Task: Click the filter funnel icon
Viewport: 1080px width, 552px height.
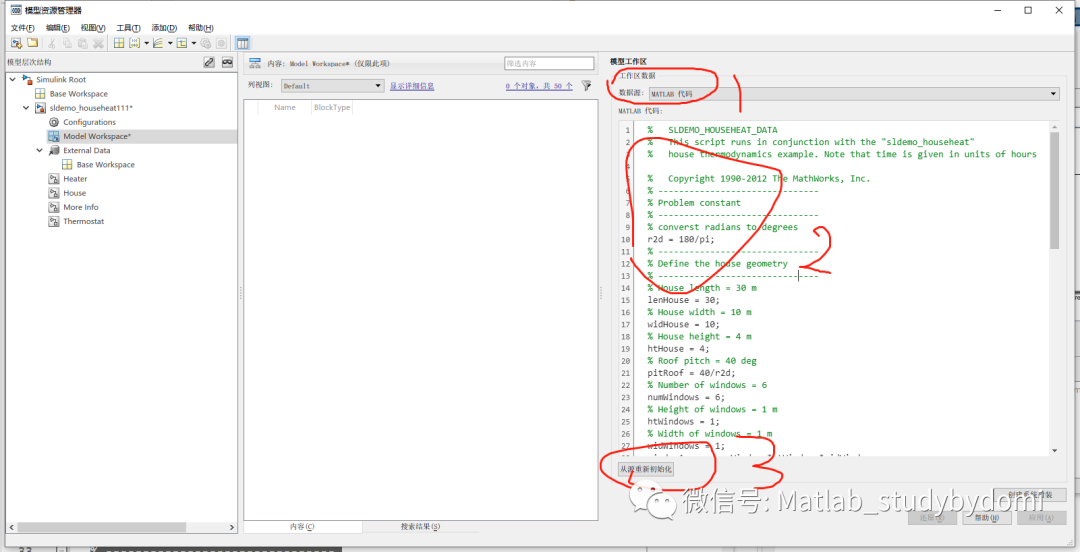Action: [x=586, y=86]
